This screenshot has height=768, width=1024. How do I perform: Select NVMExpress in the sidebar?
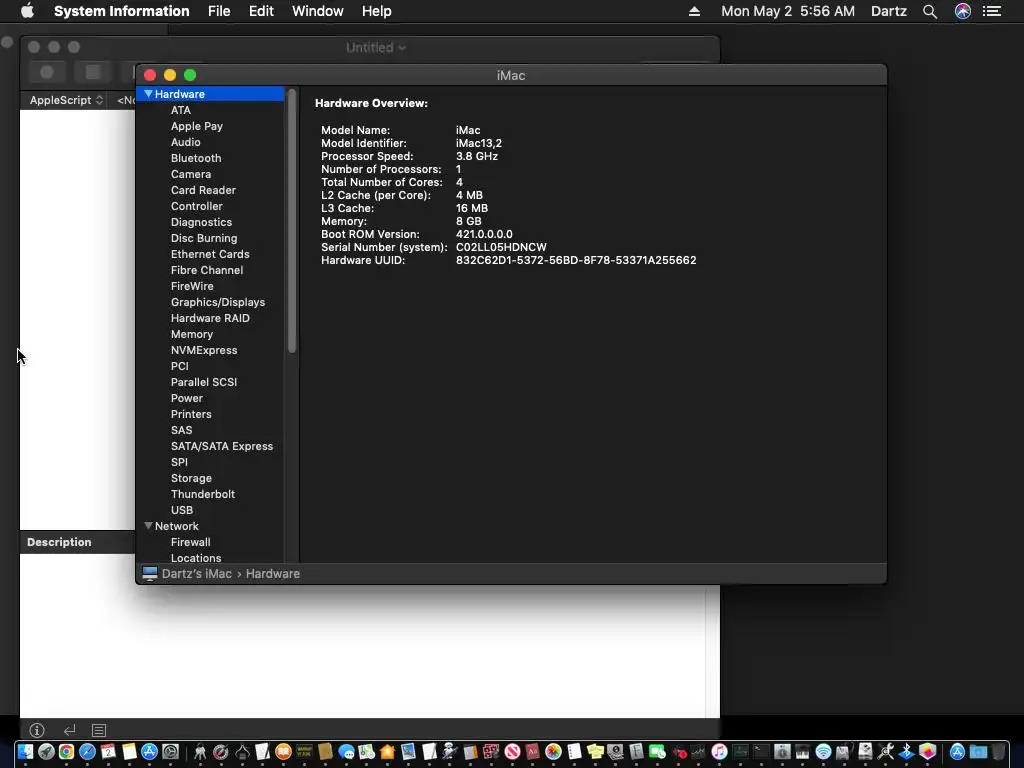pyautogui.click(x=204, y=350)
